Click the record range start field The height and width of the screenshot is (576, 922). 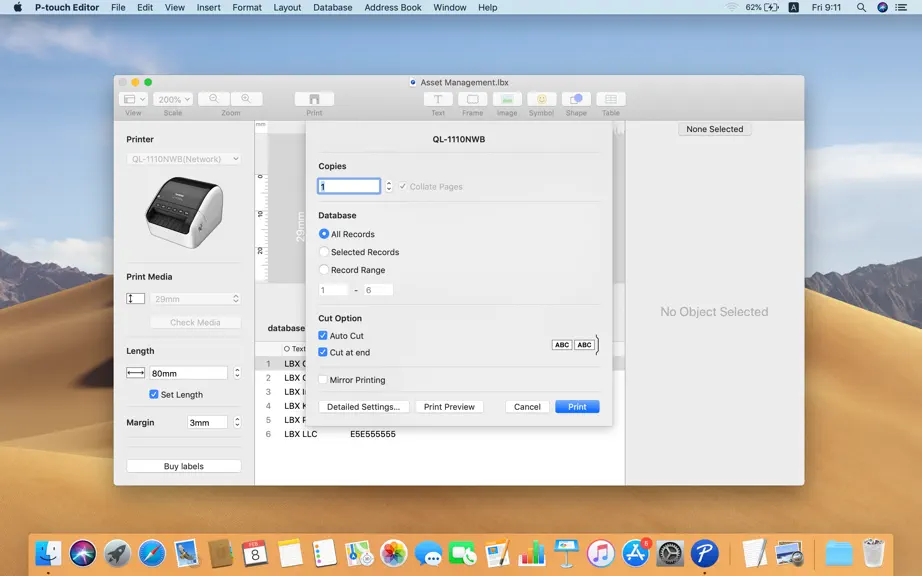tap(333, 290)
